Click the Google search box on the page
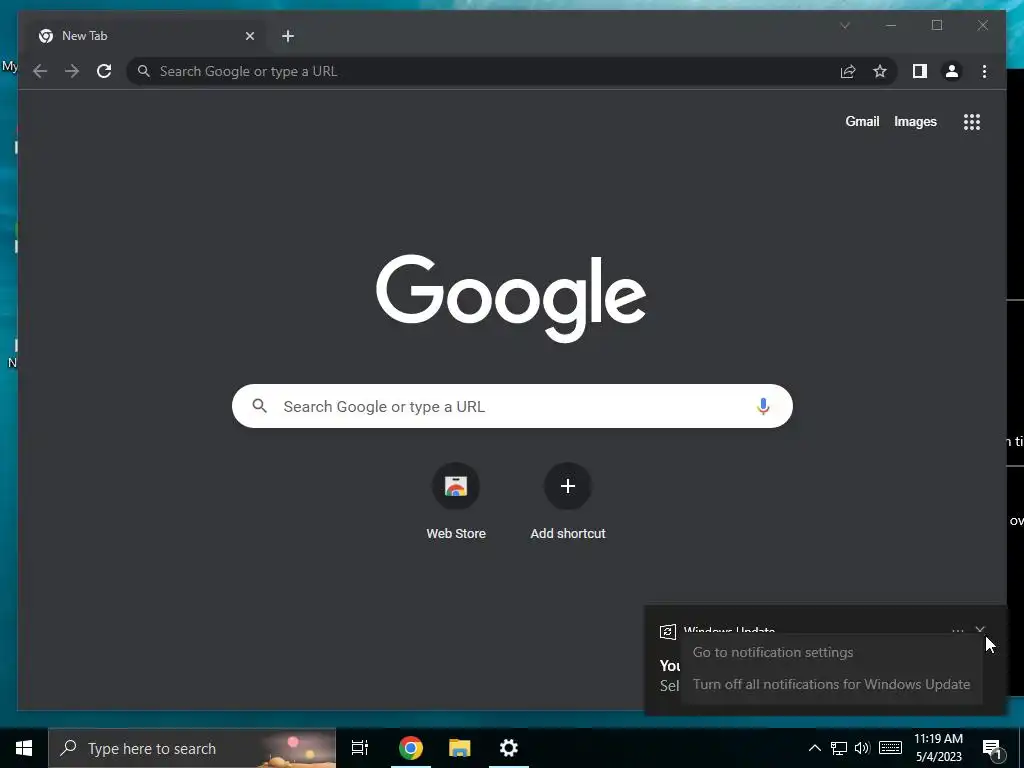This screenshot has width=1024, height=768. 512,406
